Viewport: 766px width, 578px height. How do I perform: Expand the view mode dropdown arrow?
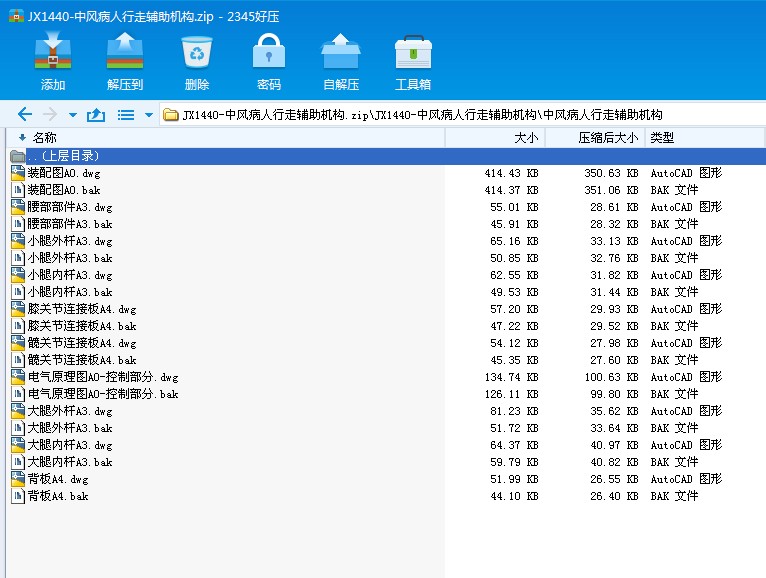[149, 115]
